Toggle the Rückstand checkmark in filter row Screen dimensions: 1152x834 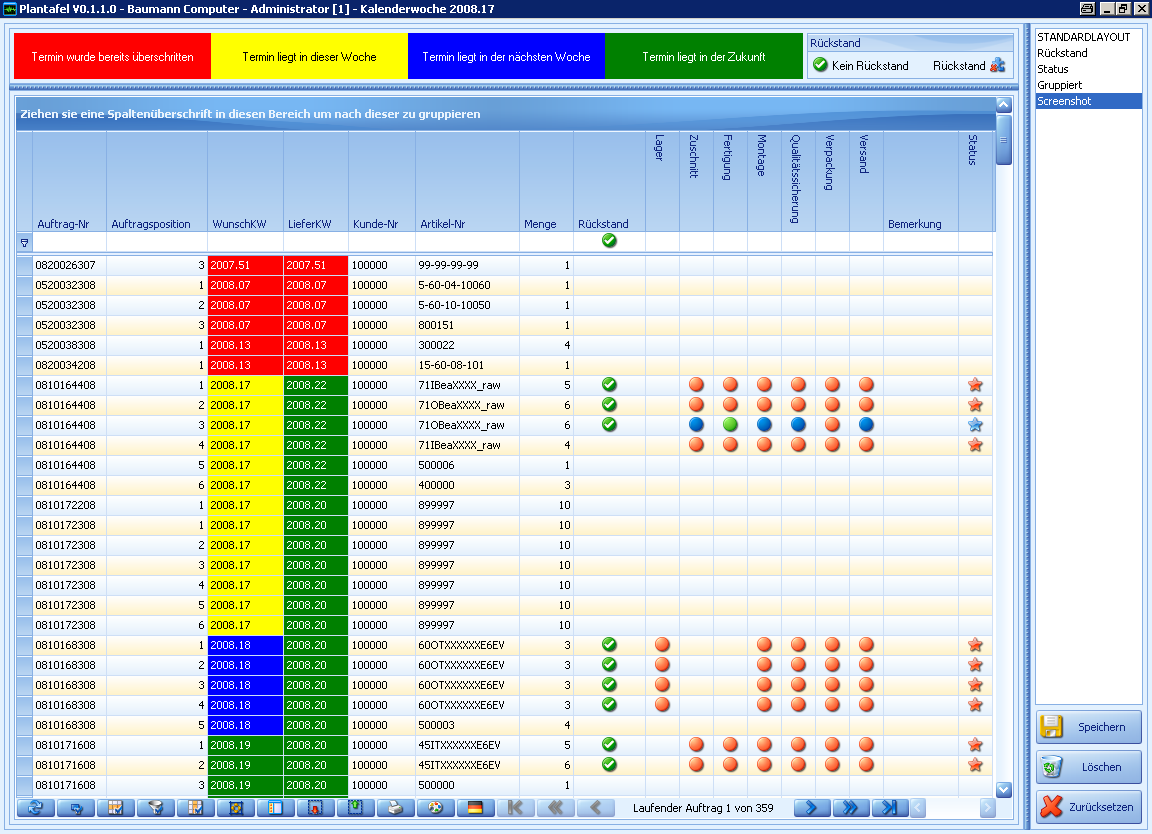pos(609,241)
